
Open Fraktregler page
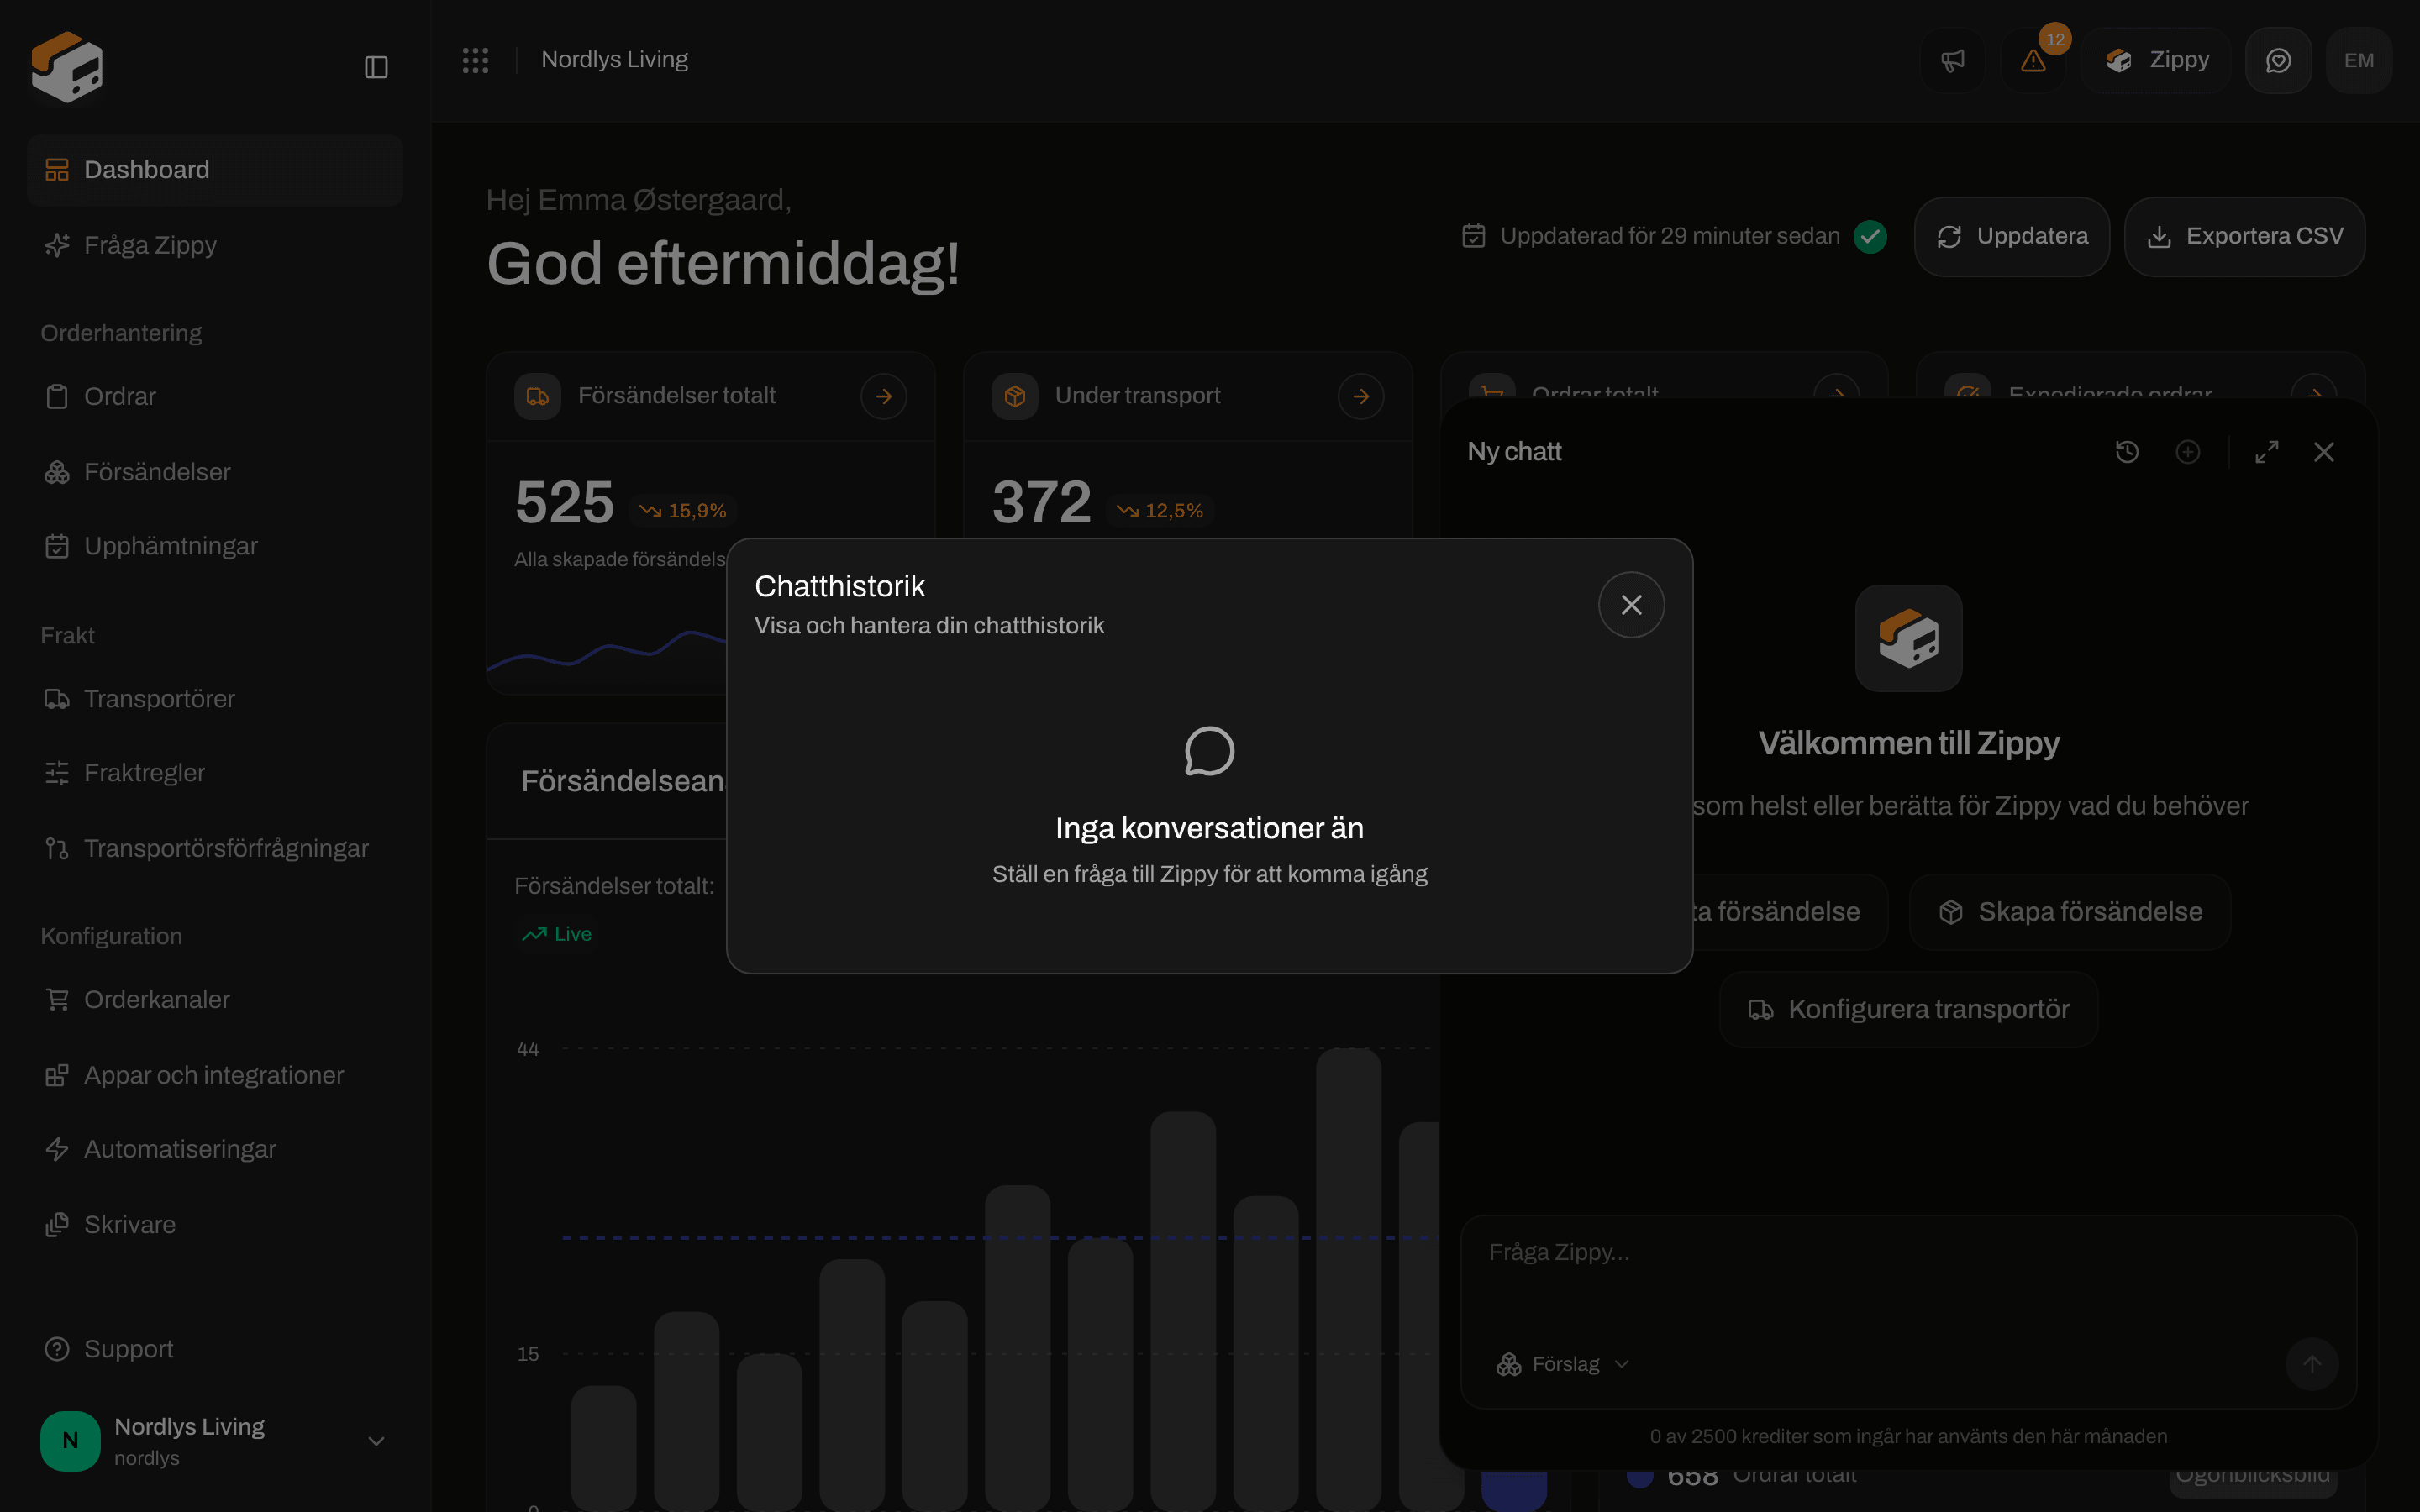coord(215,773)
